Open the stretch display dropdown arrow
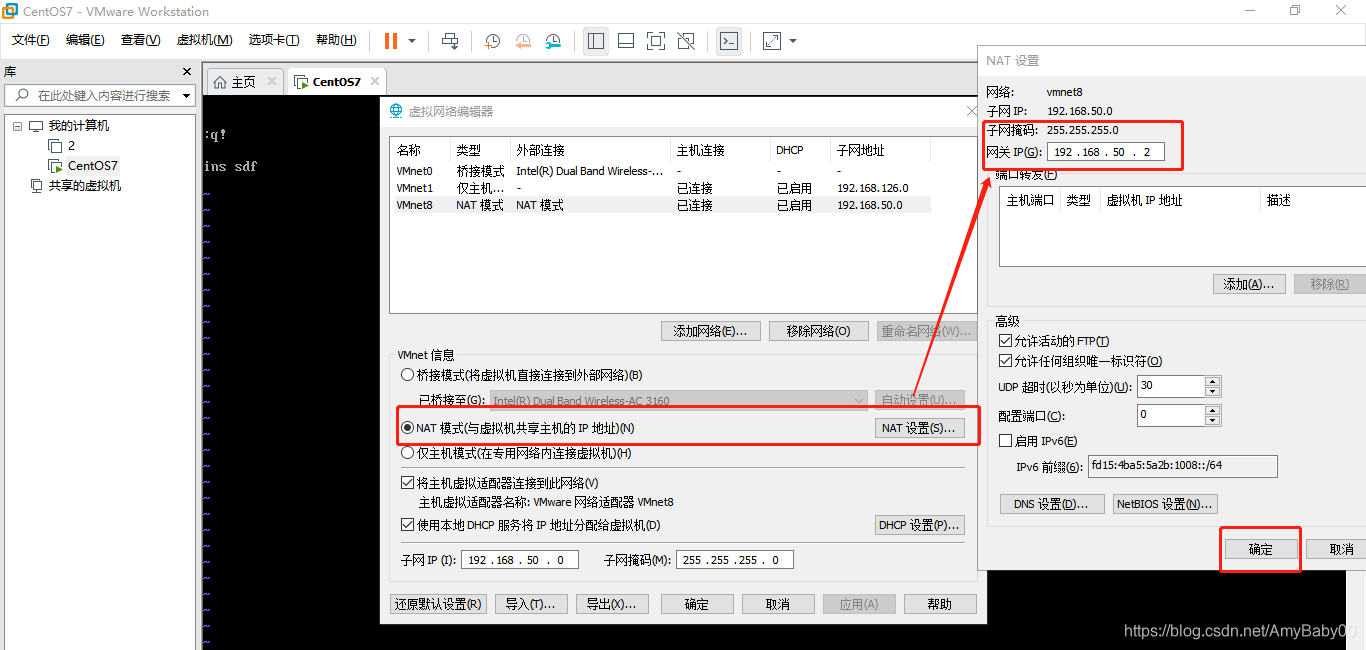This screenshot has width=1366, height=650. [793, 41]
